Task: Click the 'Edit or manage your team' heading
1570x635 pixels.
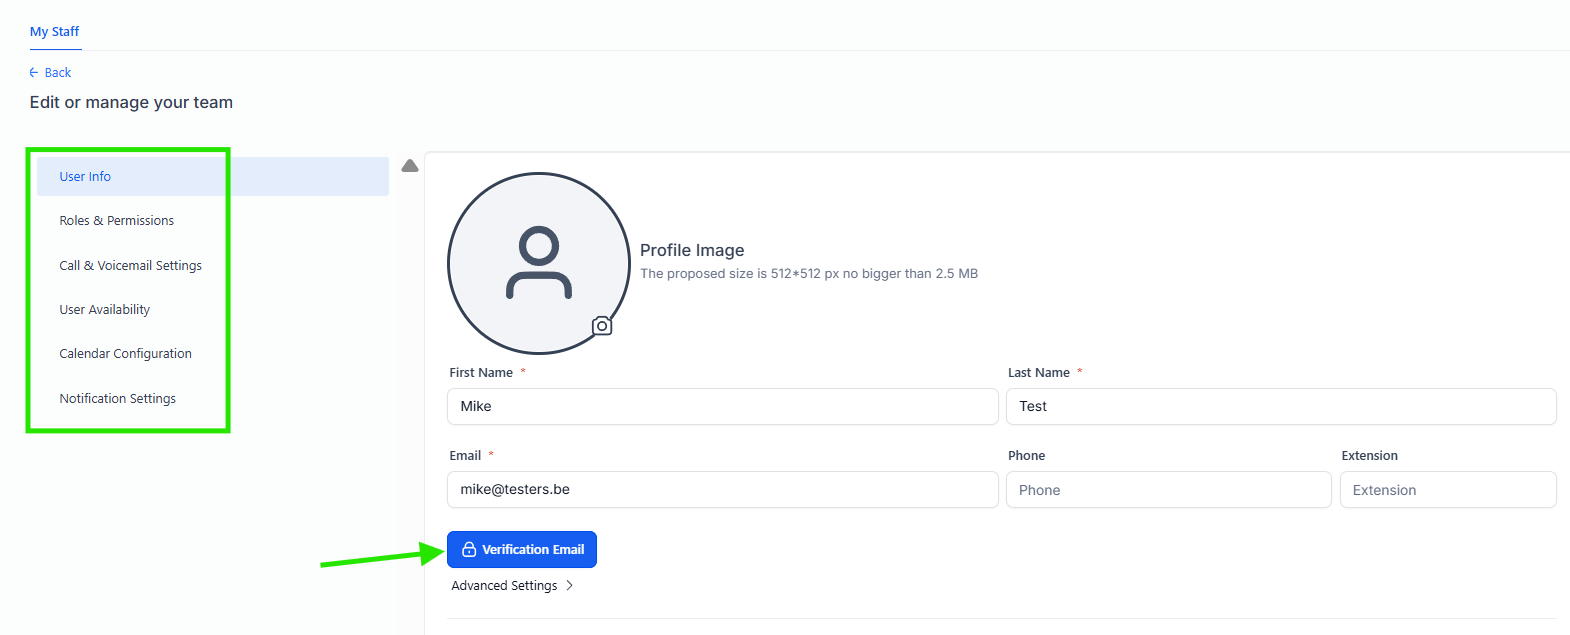Action: [x=131, y=102]
